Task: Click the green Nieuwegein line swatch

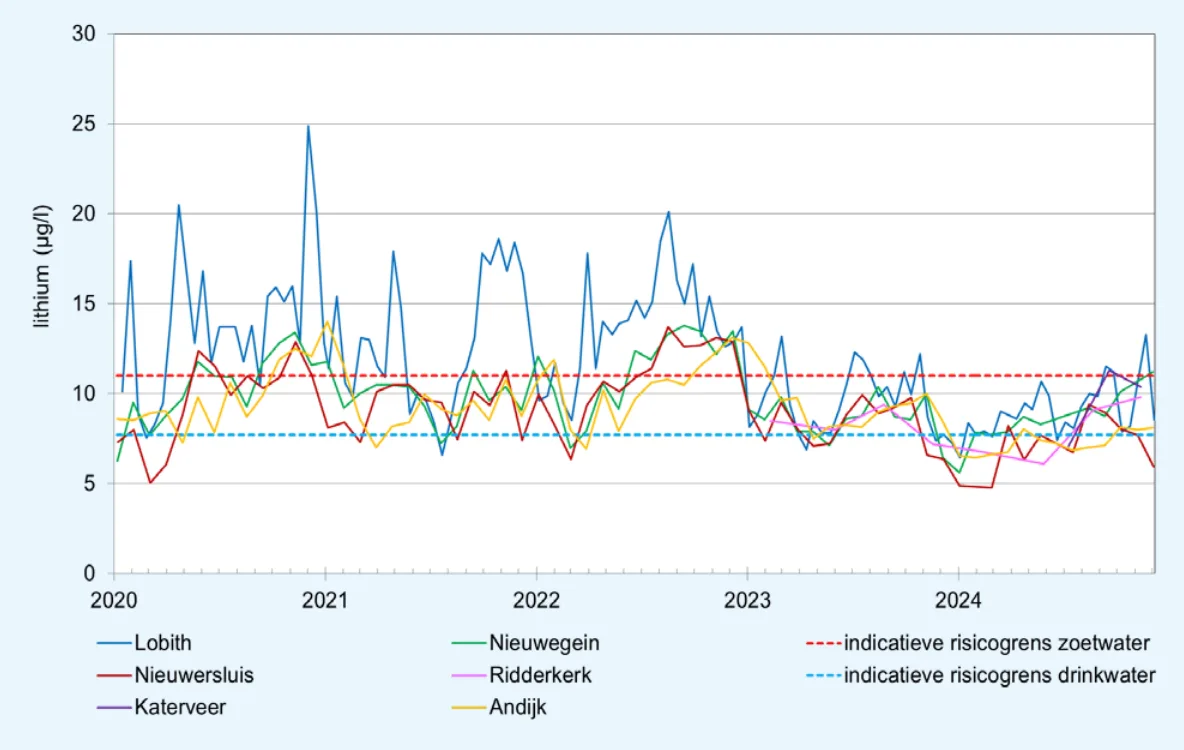Action: click(x=469, y=643)
